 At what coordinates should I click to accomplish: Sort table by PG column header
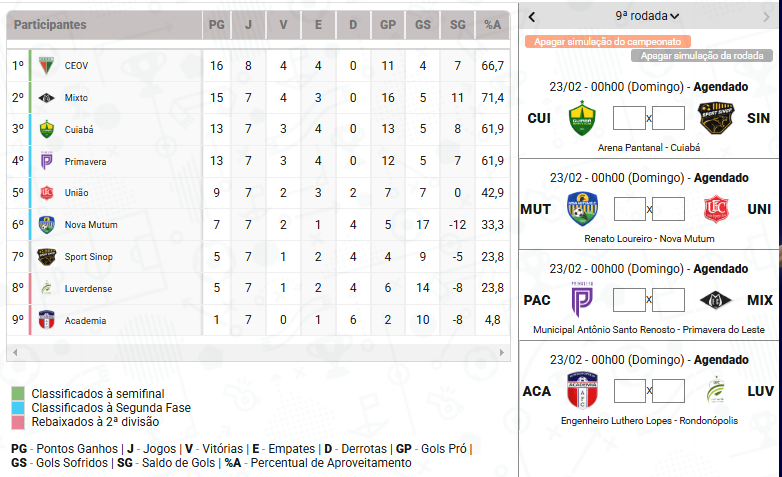pos(216,25)
